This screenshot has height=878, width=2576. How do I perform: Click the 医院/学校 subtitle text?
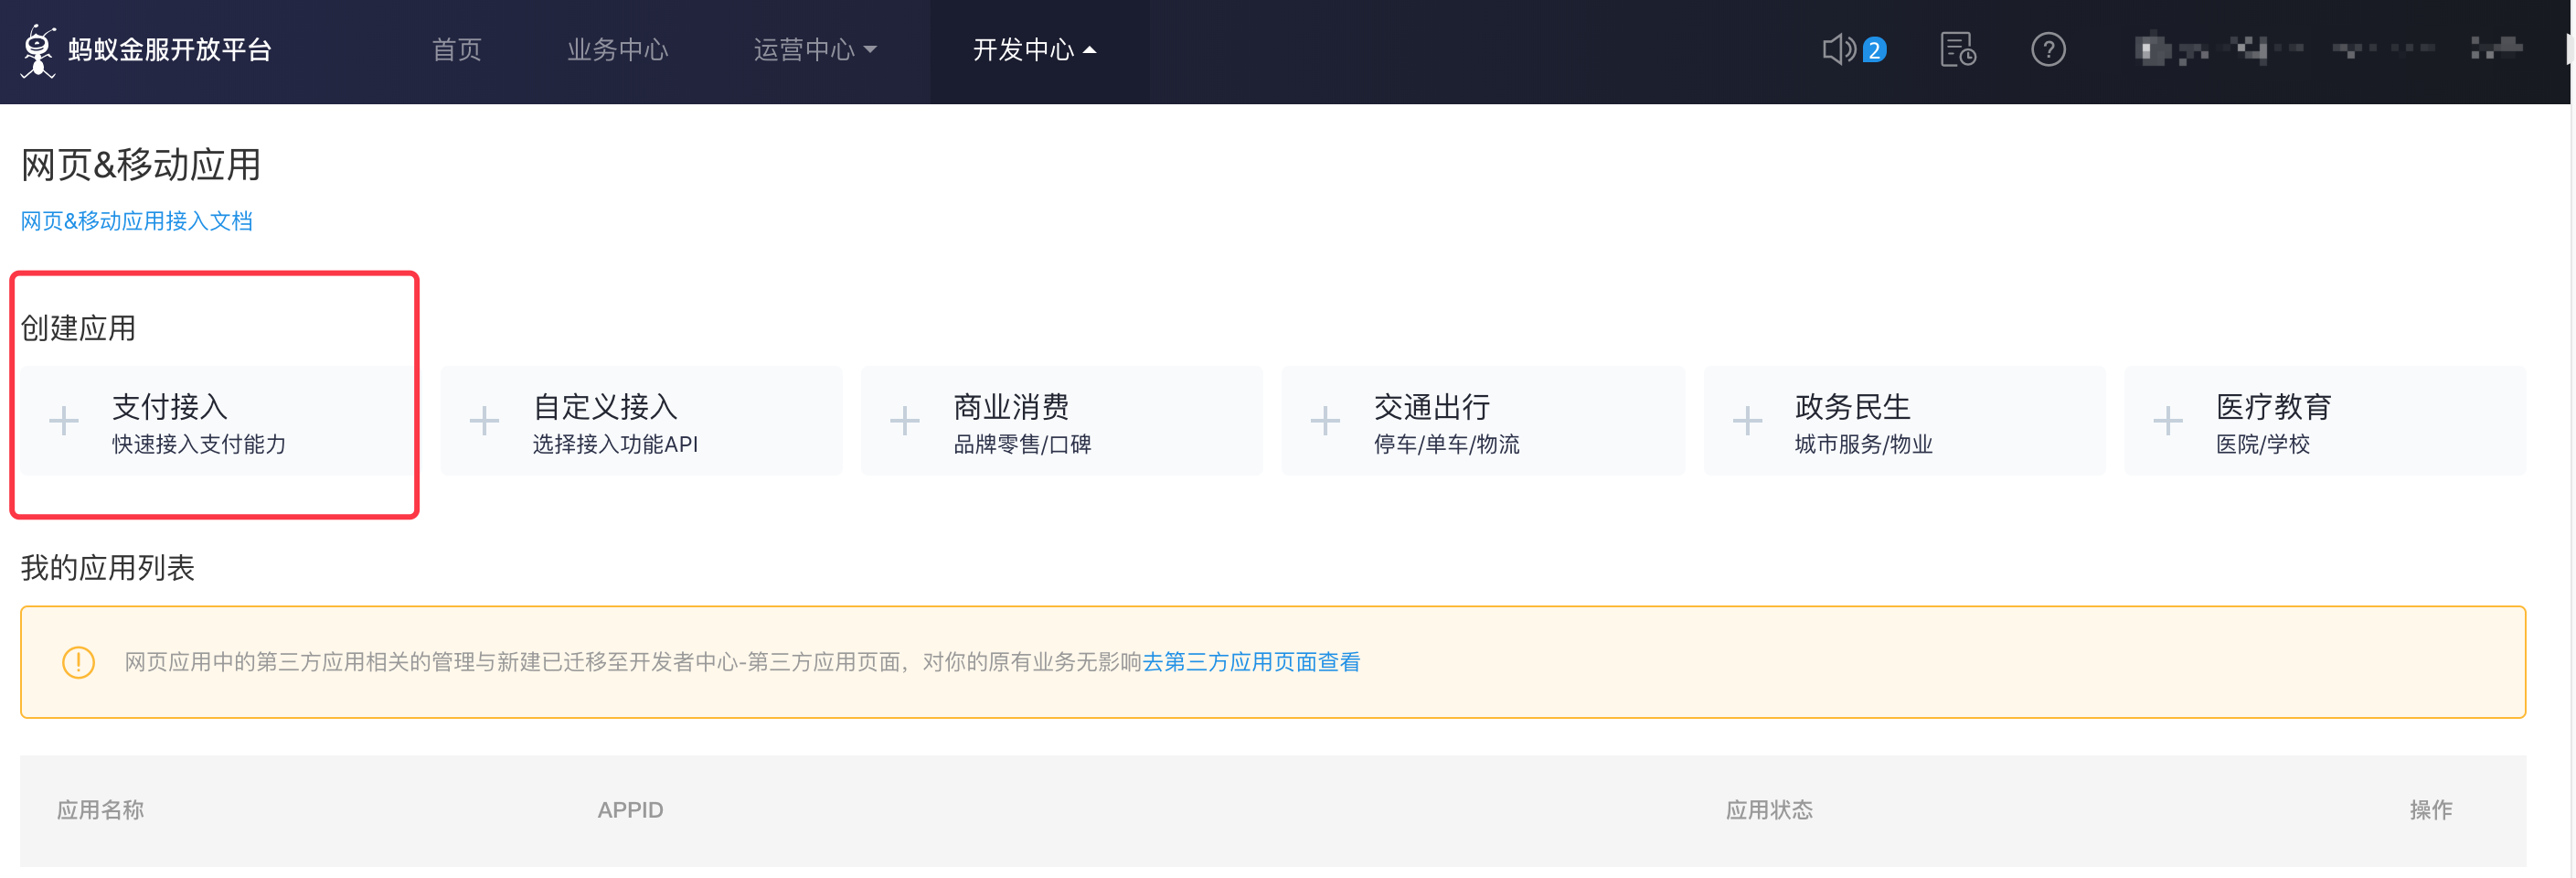point(2262,444)
